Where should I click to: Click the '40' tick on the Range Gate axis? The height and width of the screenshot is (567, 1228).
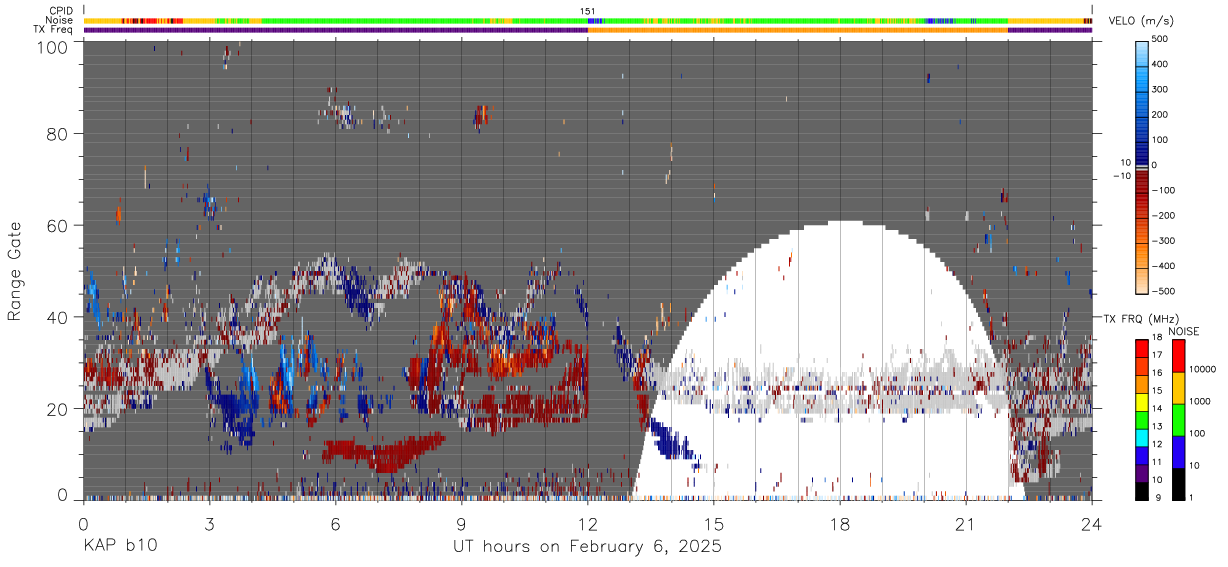click(58, 317)
